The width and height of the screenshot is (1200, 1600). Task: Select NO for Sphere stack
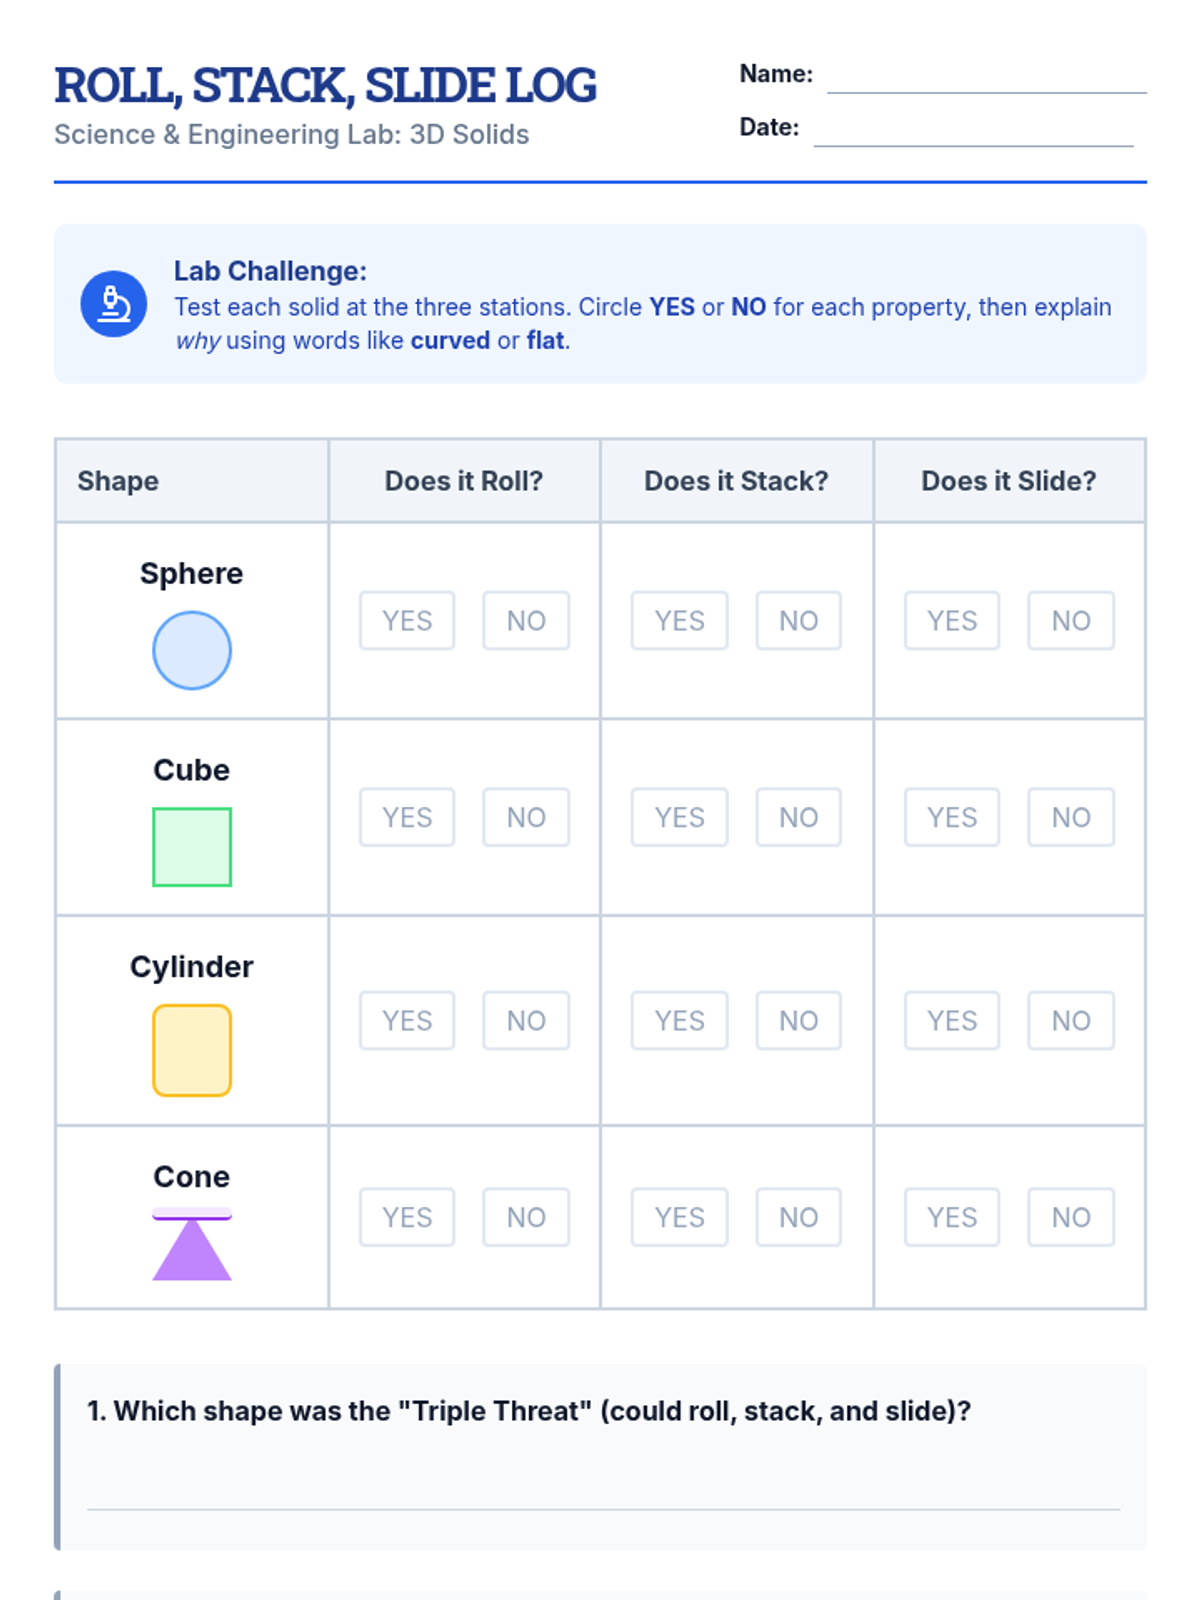[799, 621]
